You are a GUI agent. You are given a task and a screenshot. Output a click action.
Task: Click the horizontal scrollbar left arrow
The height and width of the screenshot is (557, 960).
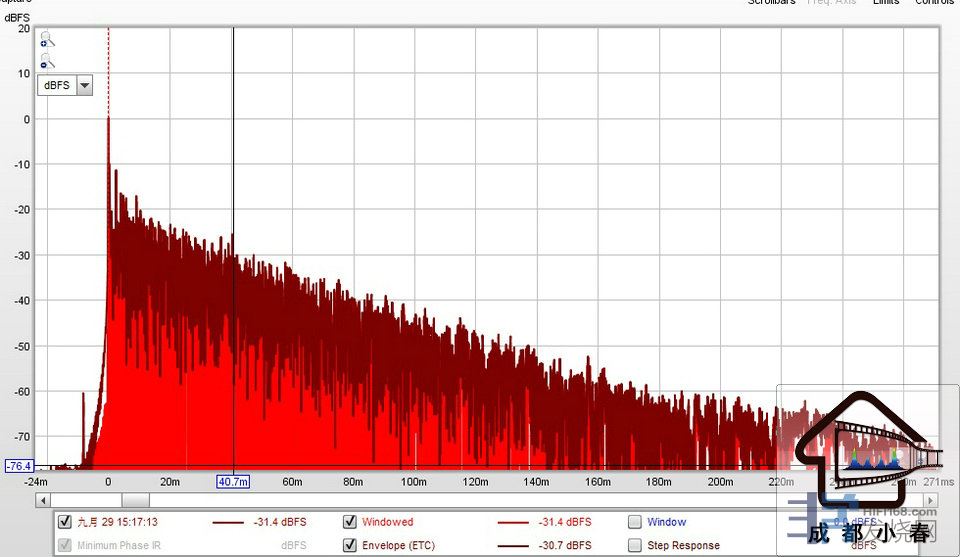[x=41, y=499]
